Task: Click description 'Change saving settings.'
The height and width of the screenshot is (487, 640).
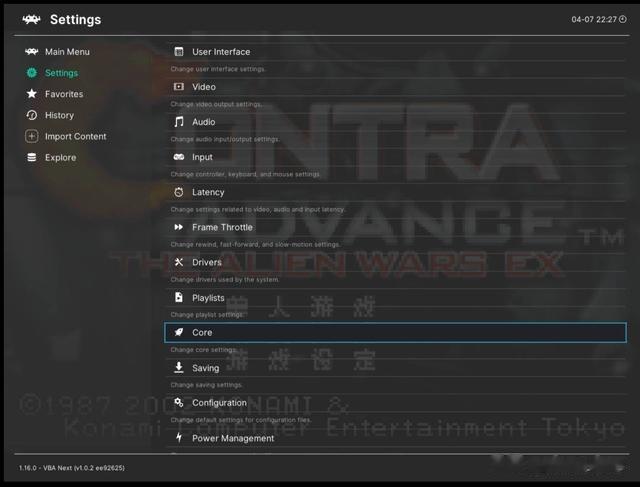Action: (206, 385)
